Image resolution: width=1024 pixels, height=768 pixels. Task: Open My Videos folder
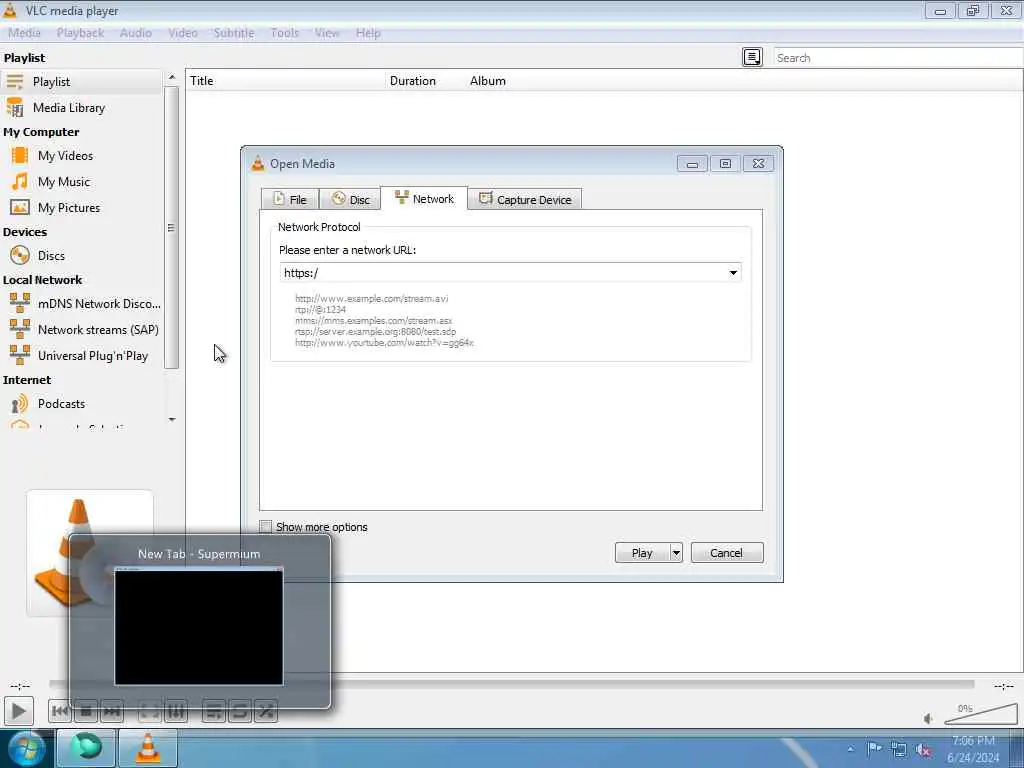65,155
